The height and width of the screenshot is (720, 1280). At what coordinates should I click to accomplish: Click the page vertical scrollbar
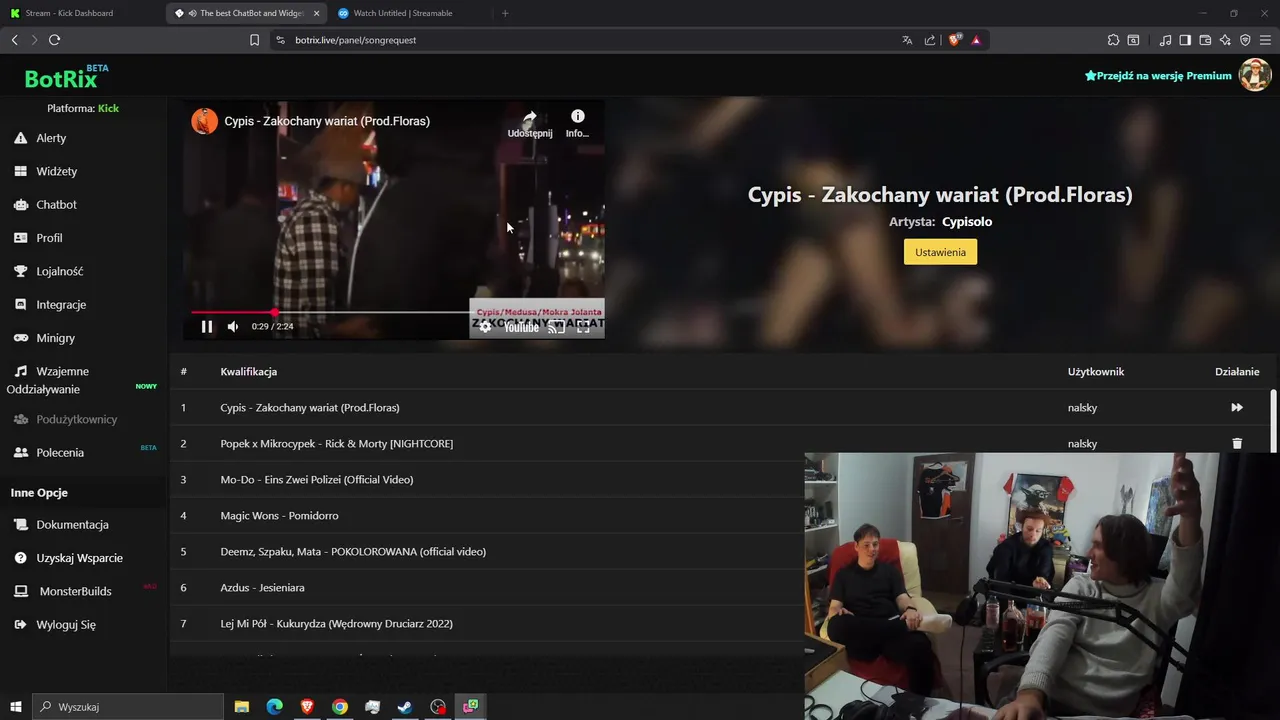tap(1273, 420)
